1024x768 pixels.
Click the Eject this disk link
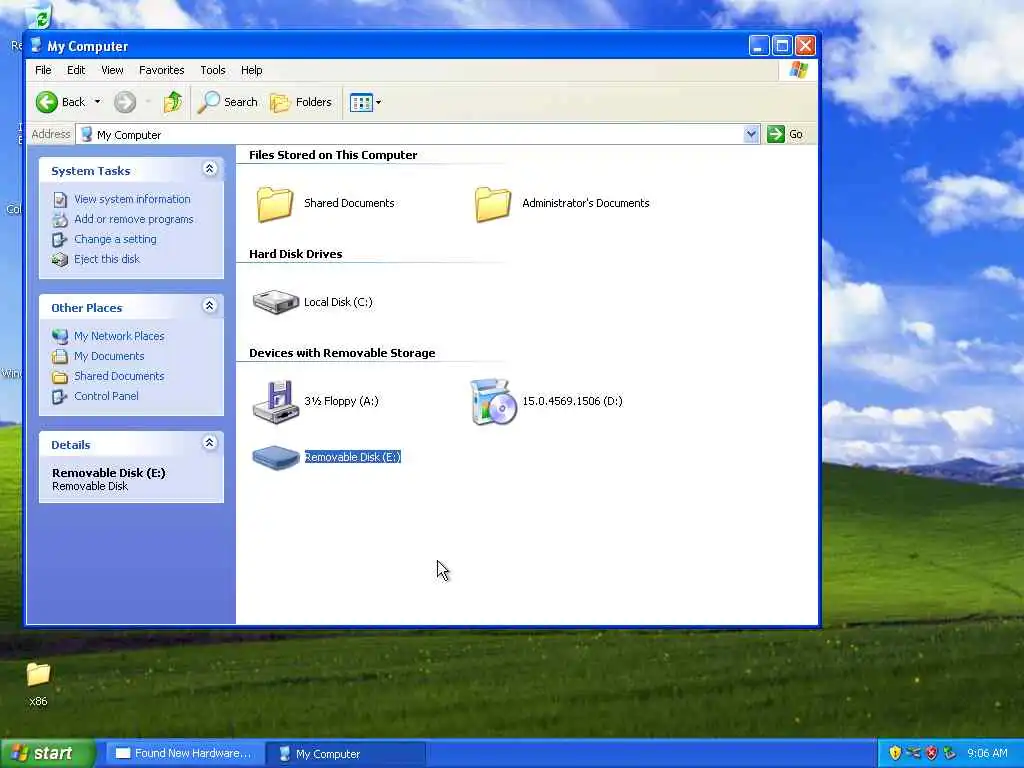pos(106,259)
